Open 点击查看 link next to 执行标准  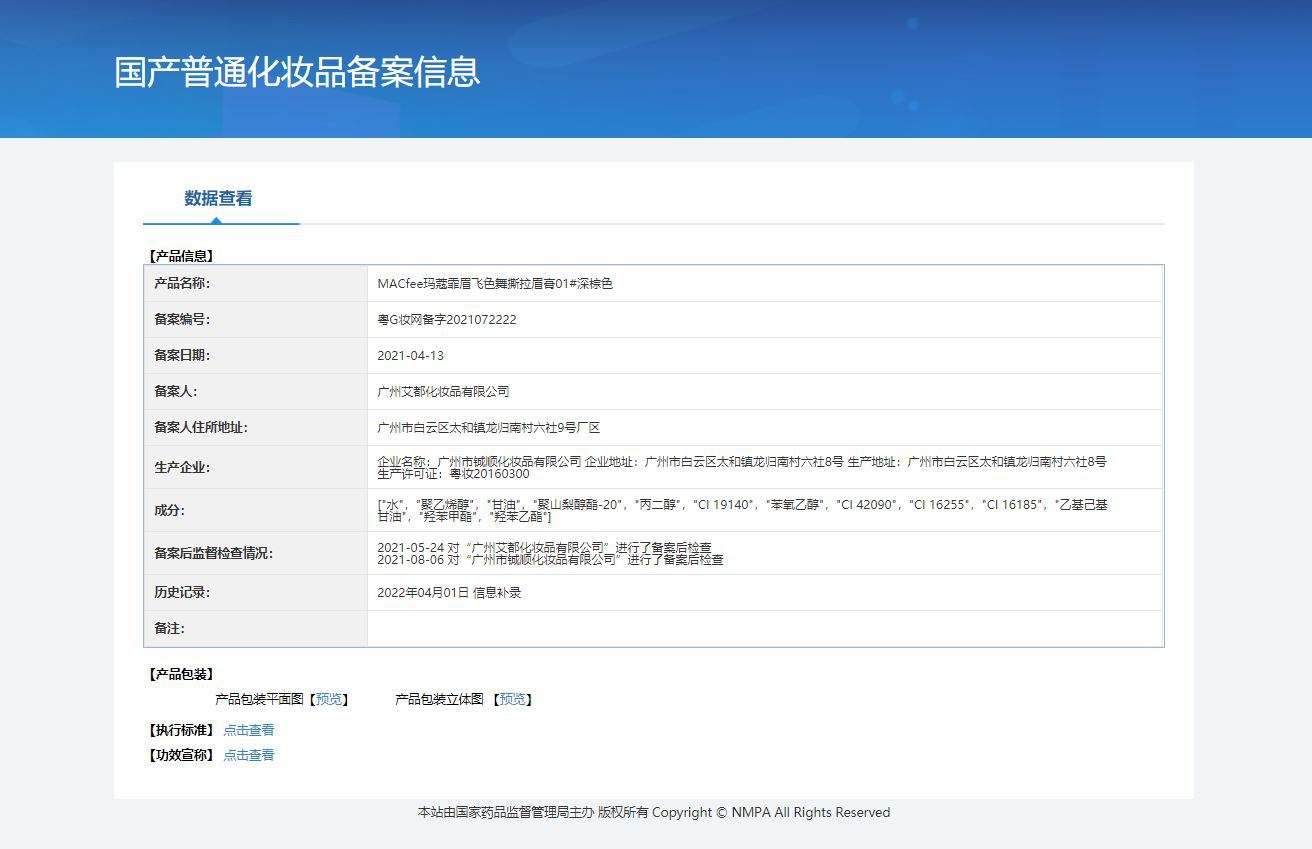[x=248, y=730]
